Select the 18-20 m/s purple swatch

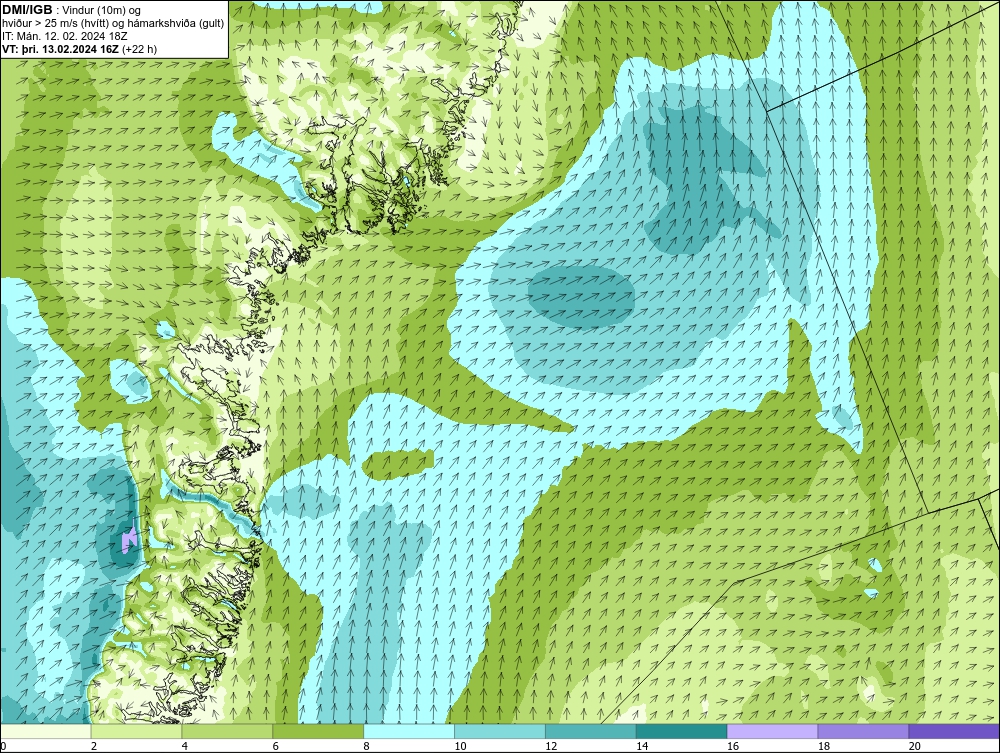point(864,731)
